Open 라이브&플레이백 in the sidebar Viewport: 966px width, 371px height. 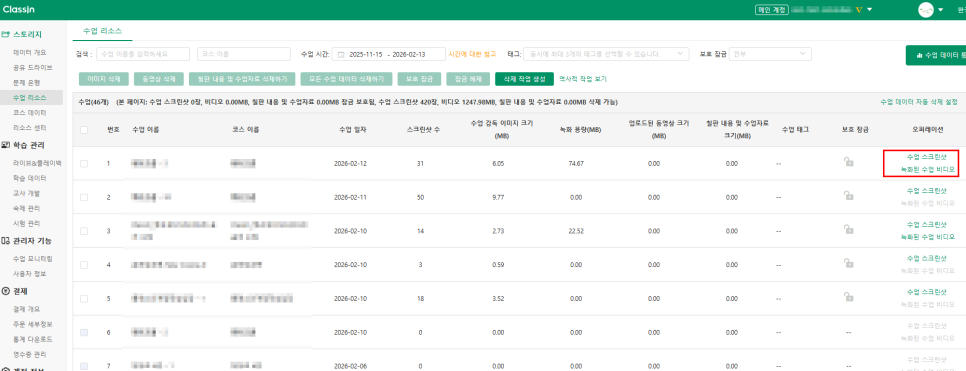pos(37,163)
